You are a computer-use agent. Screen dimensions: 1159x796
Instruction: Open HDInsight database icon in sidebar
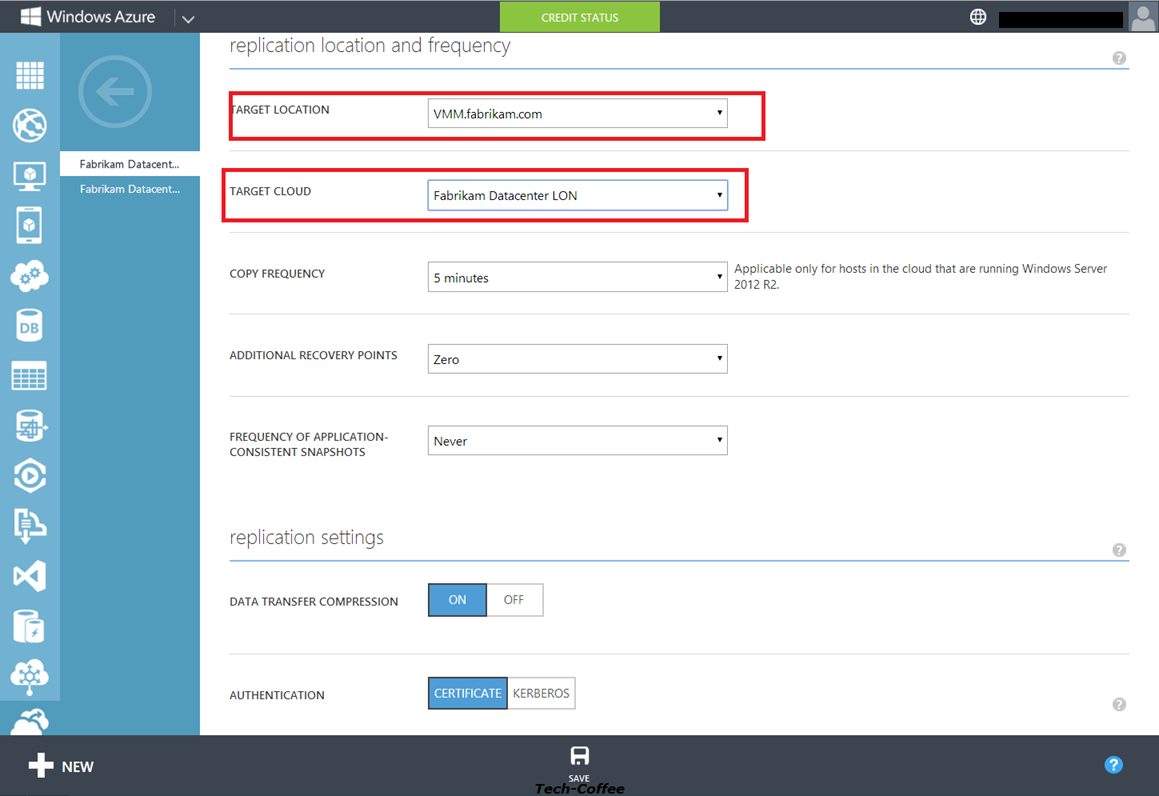pyautogui.click(x=30, y=426)
